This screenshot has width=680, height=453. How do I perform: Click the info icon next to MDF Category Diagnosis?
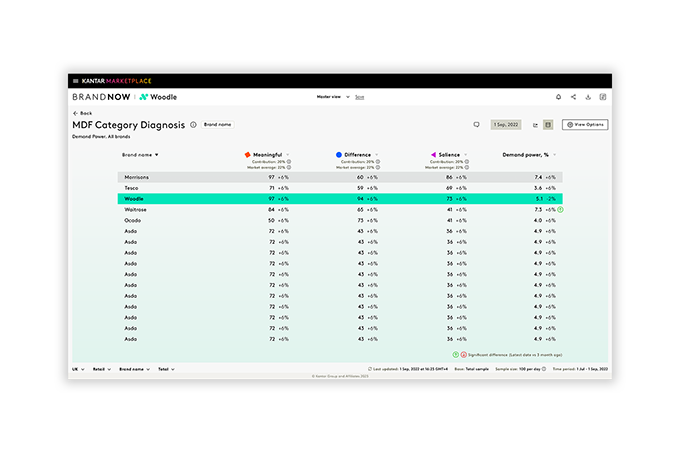[193, 125]
